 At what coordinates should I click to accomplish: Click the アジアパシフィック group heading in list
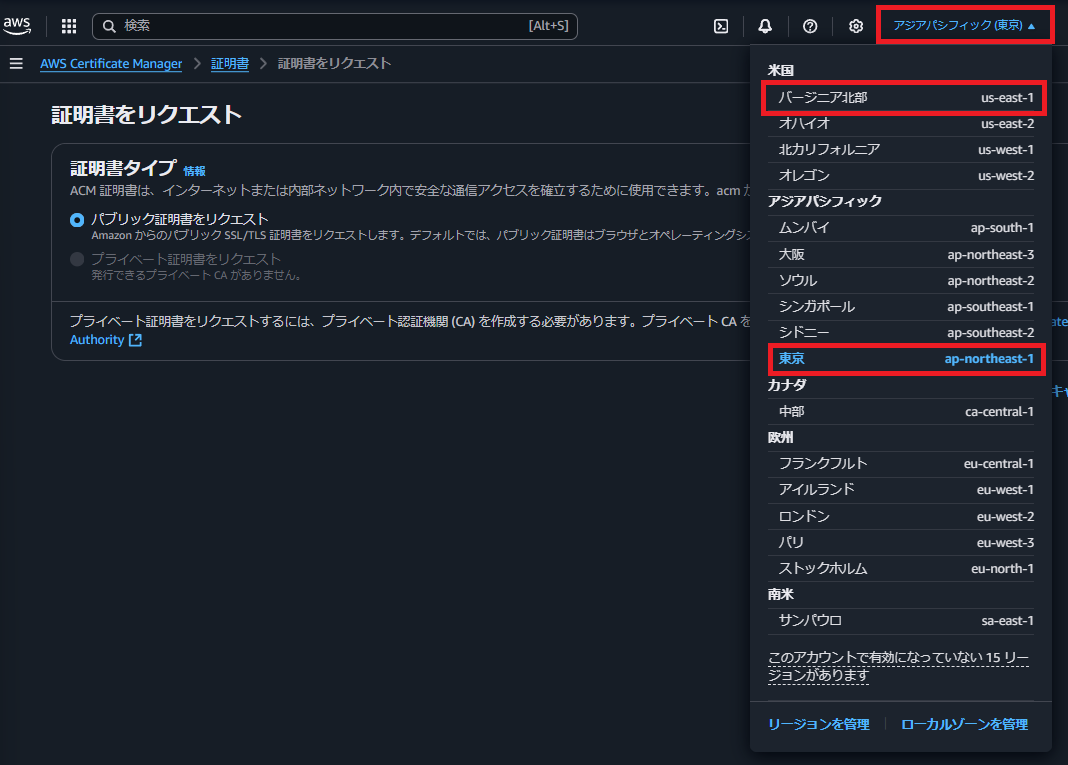click(825, 201)
